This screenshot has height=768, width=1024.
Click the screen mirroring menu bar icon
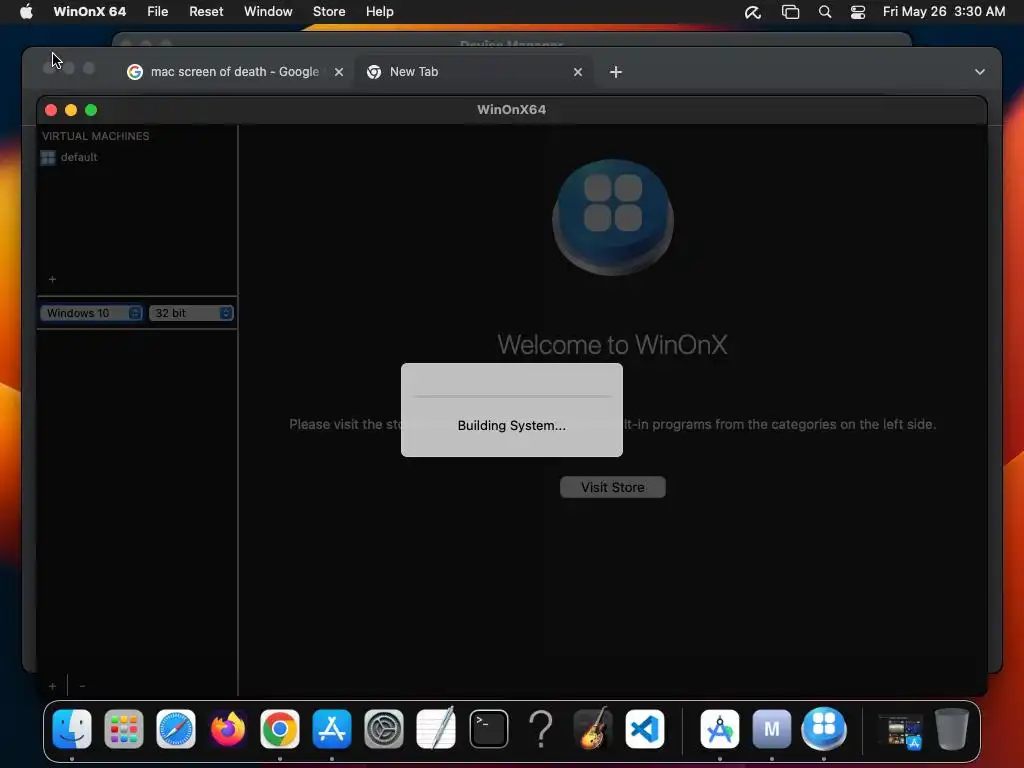click(790, 12)
